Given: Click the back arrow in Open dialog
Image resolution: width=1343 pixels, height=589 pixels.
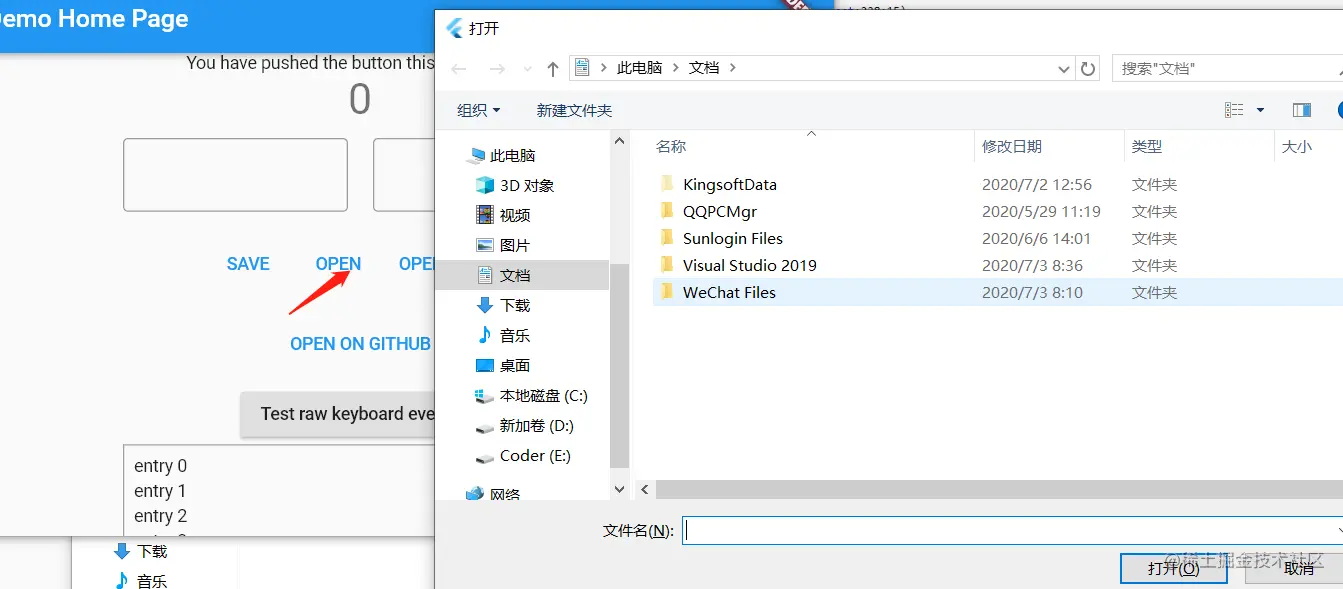Looking at the screenshot, I should [459, 68].
